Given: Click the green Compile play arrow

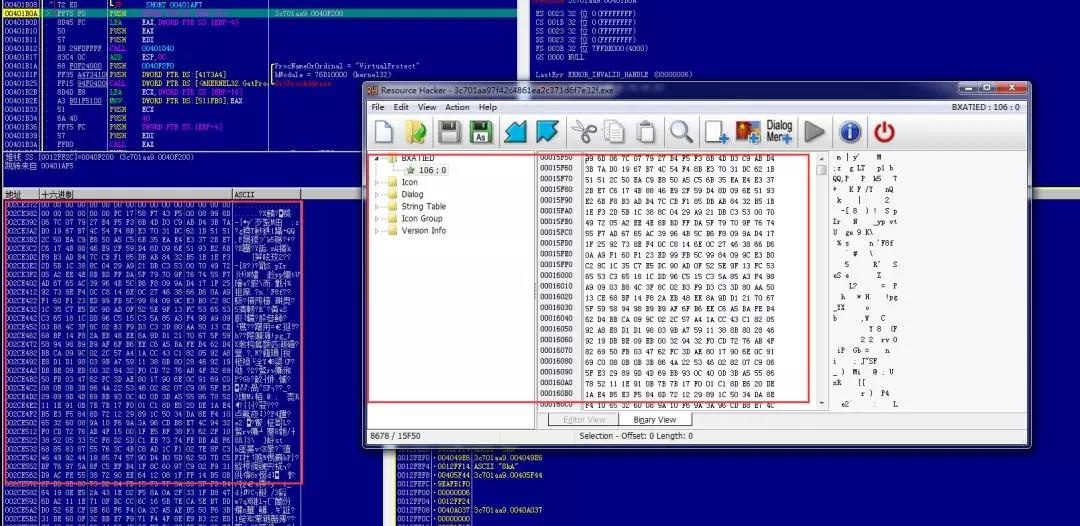Looking at the screenshot, I should coord(814,131).
